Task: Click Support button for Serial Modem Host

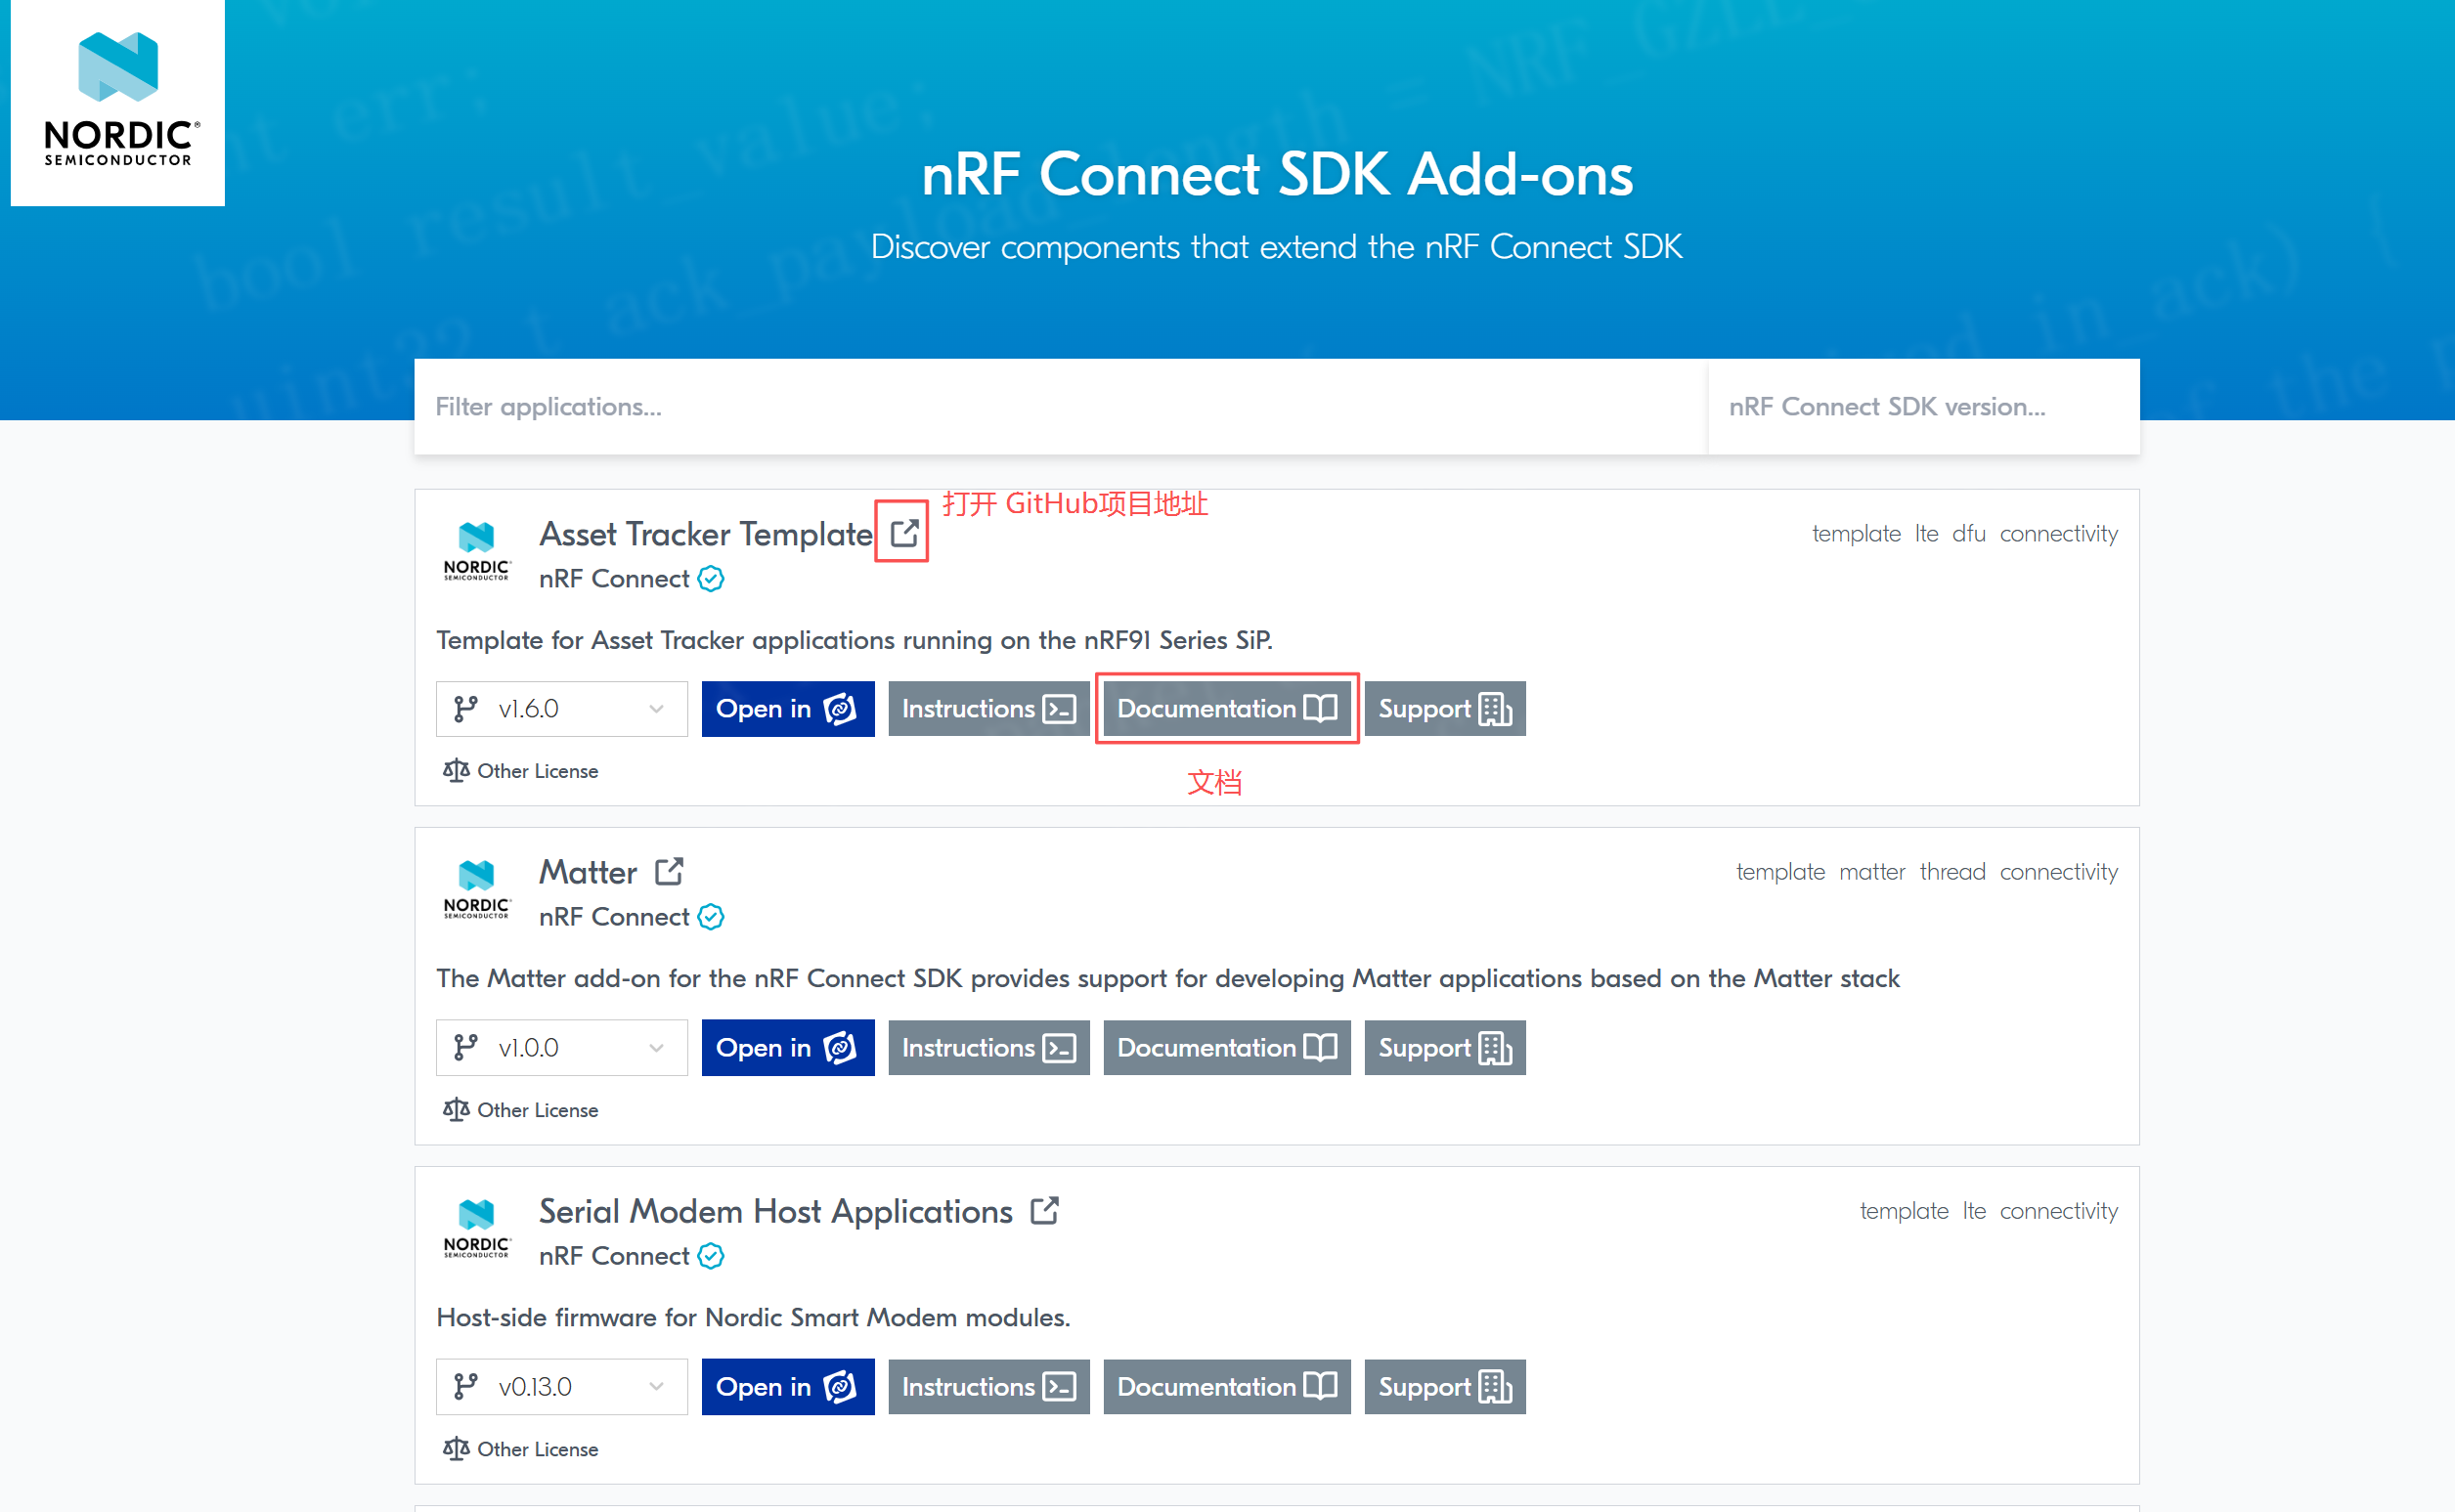Action: click(x=1445, y=1387)
